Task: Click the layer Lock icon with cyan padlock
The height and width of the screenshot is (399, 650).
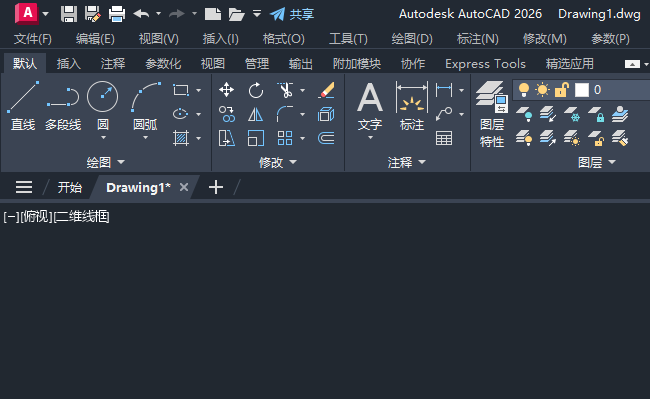Action: 596,114
